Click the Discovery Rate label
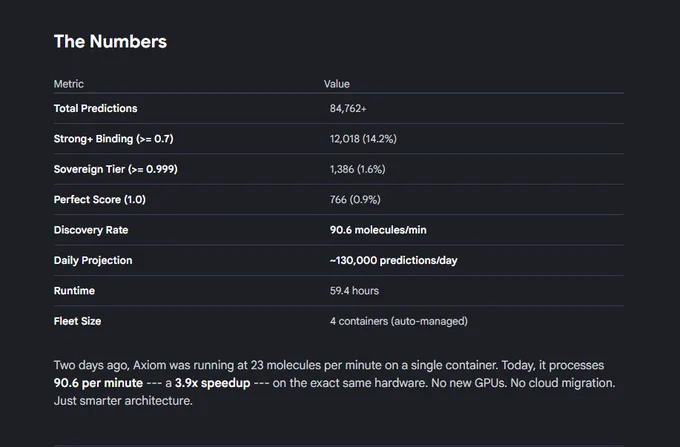Screen dimensions: 680x447 [x=91, y=230]
